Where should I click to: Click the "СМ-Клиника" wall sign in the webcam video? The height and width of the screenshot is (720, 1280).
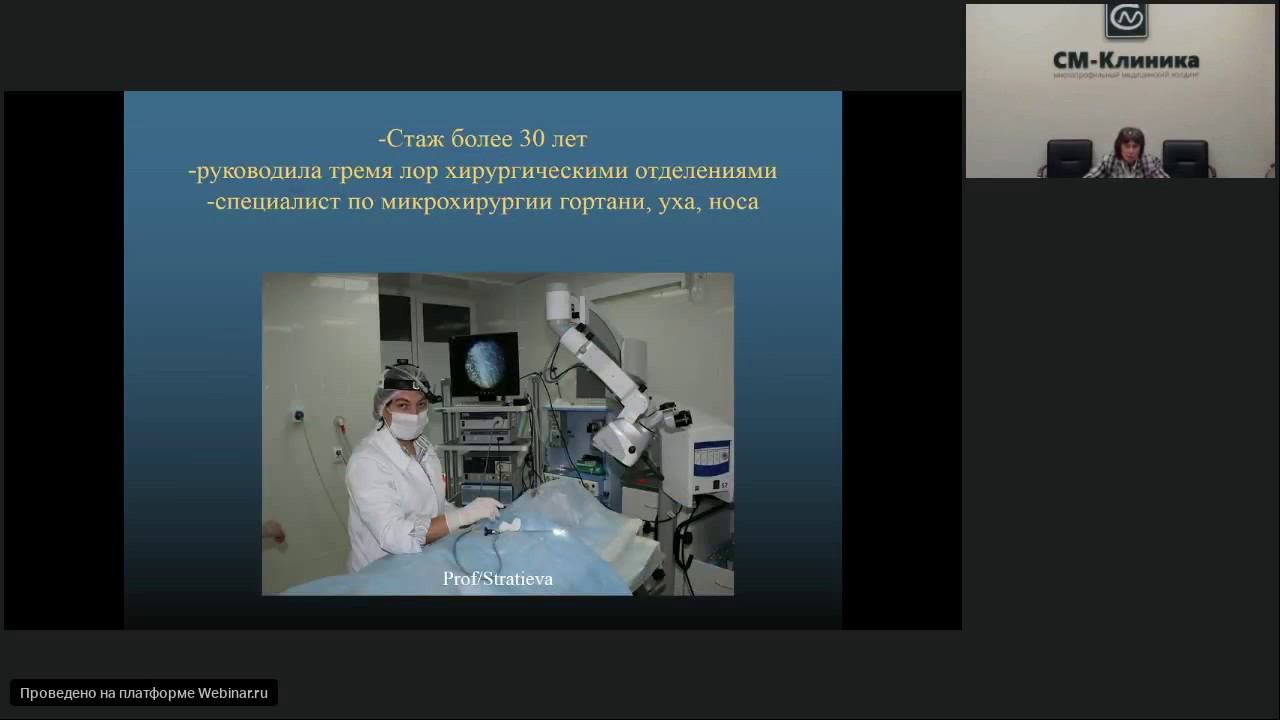(x=1126, y=61)
